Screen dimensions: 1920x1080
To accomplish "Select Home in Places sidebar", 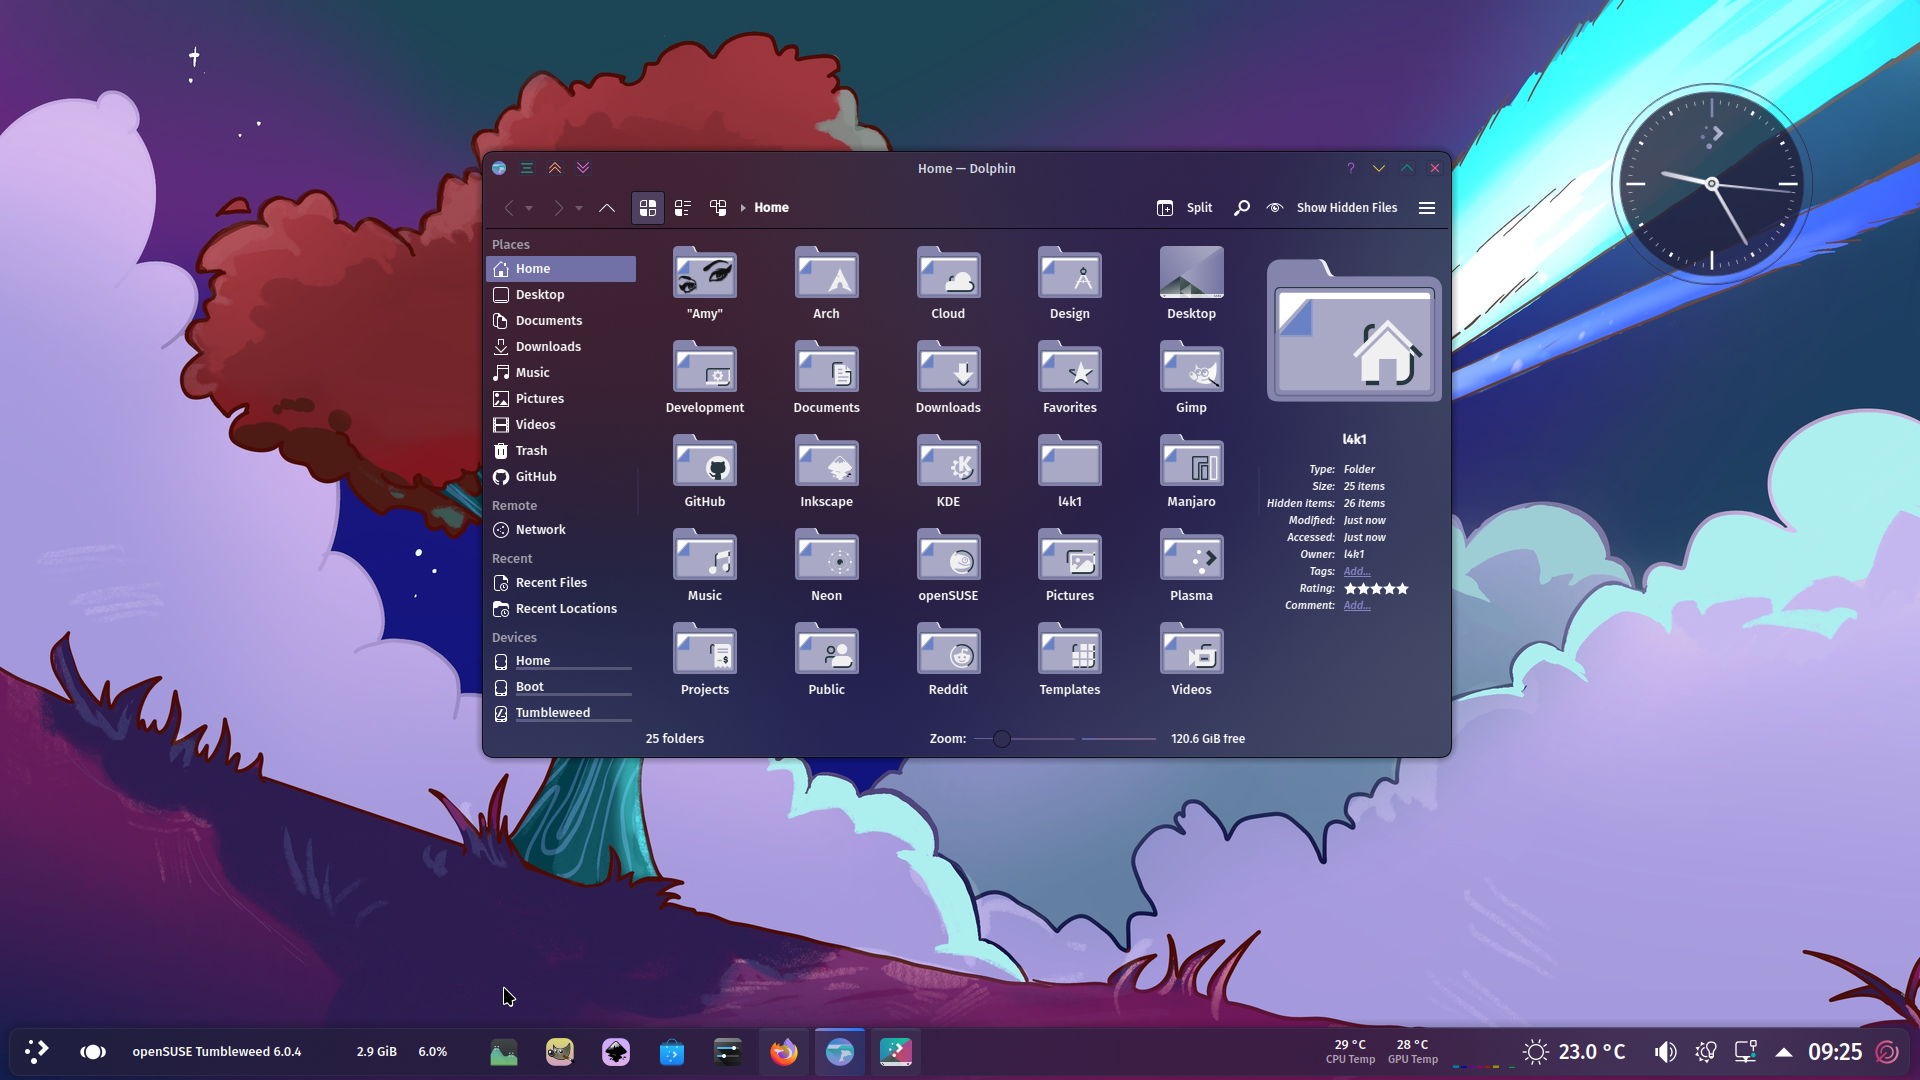I will click(561, 269).
